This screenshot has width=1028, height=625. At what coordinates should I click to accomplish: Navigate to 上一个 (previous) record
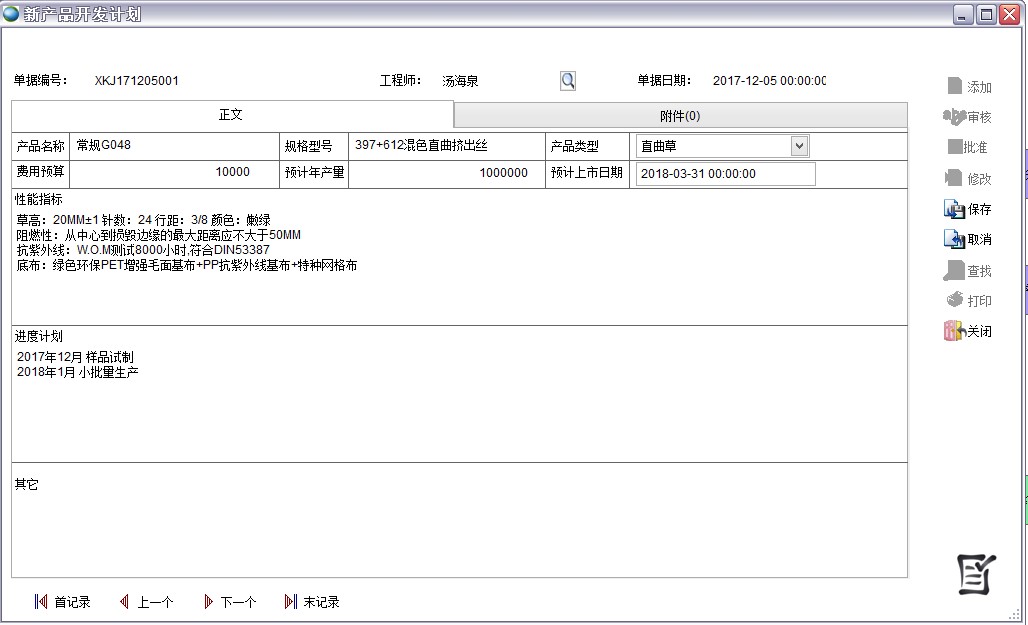146,602
